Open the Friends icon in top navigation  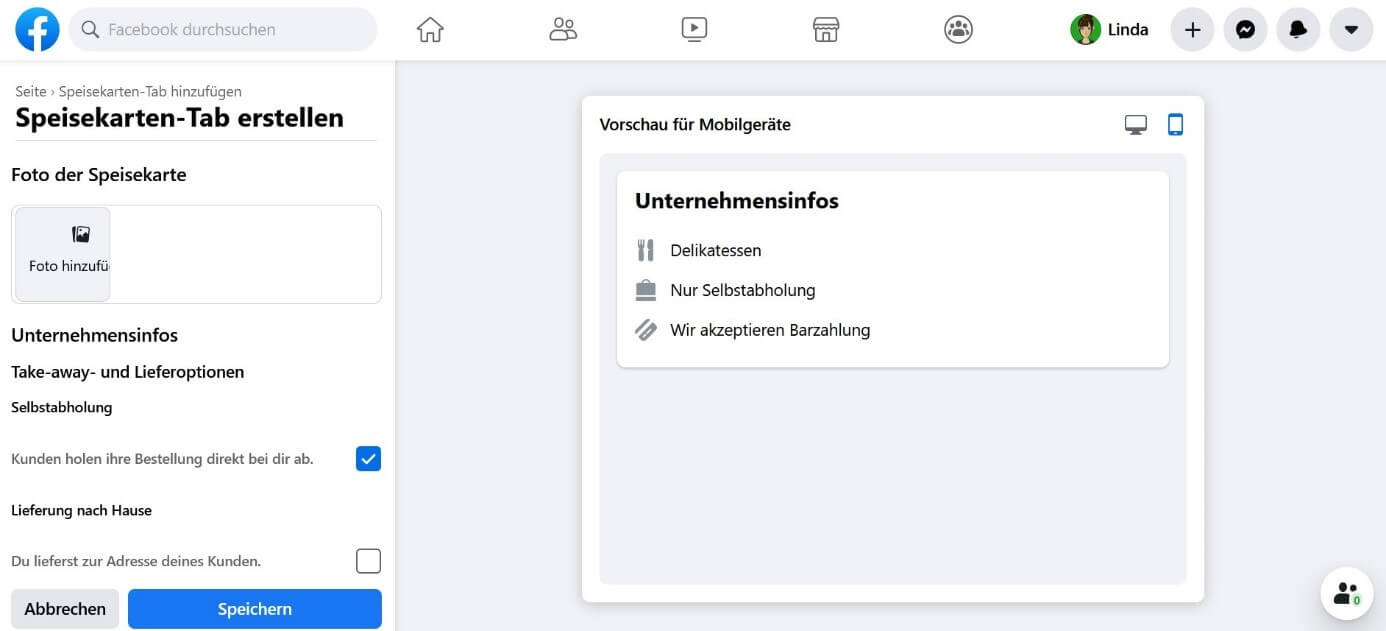point(563,30)
